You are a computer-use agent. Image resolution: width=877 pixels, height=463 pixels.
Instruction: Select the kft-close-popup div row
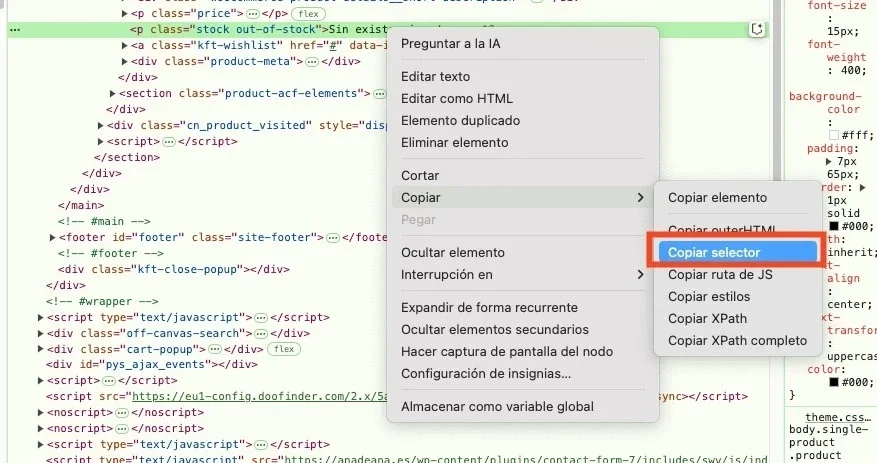pos(173,270)
